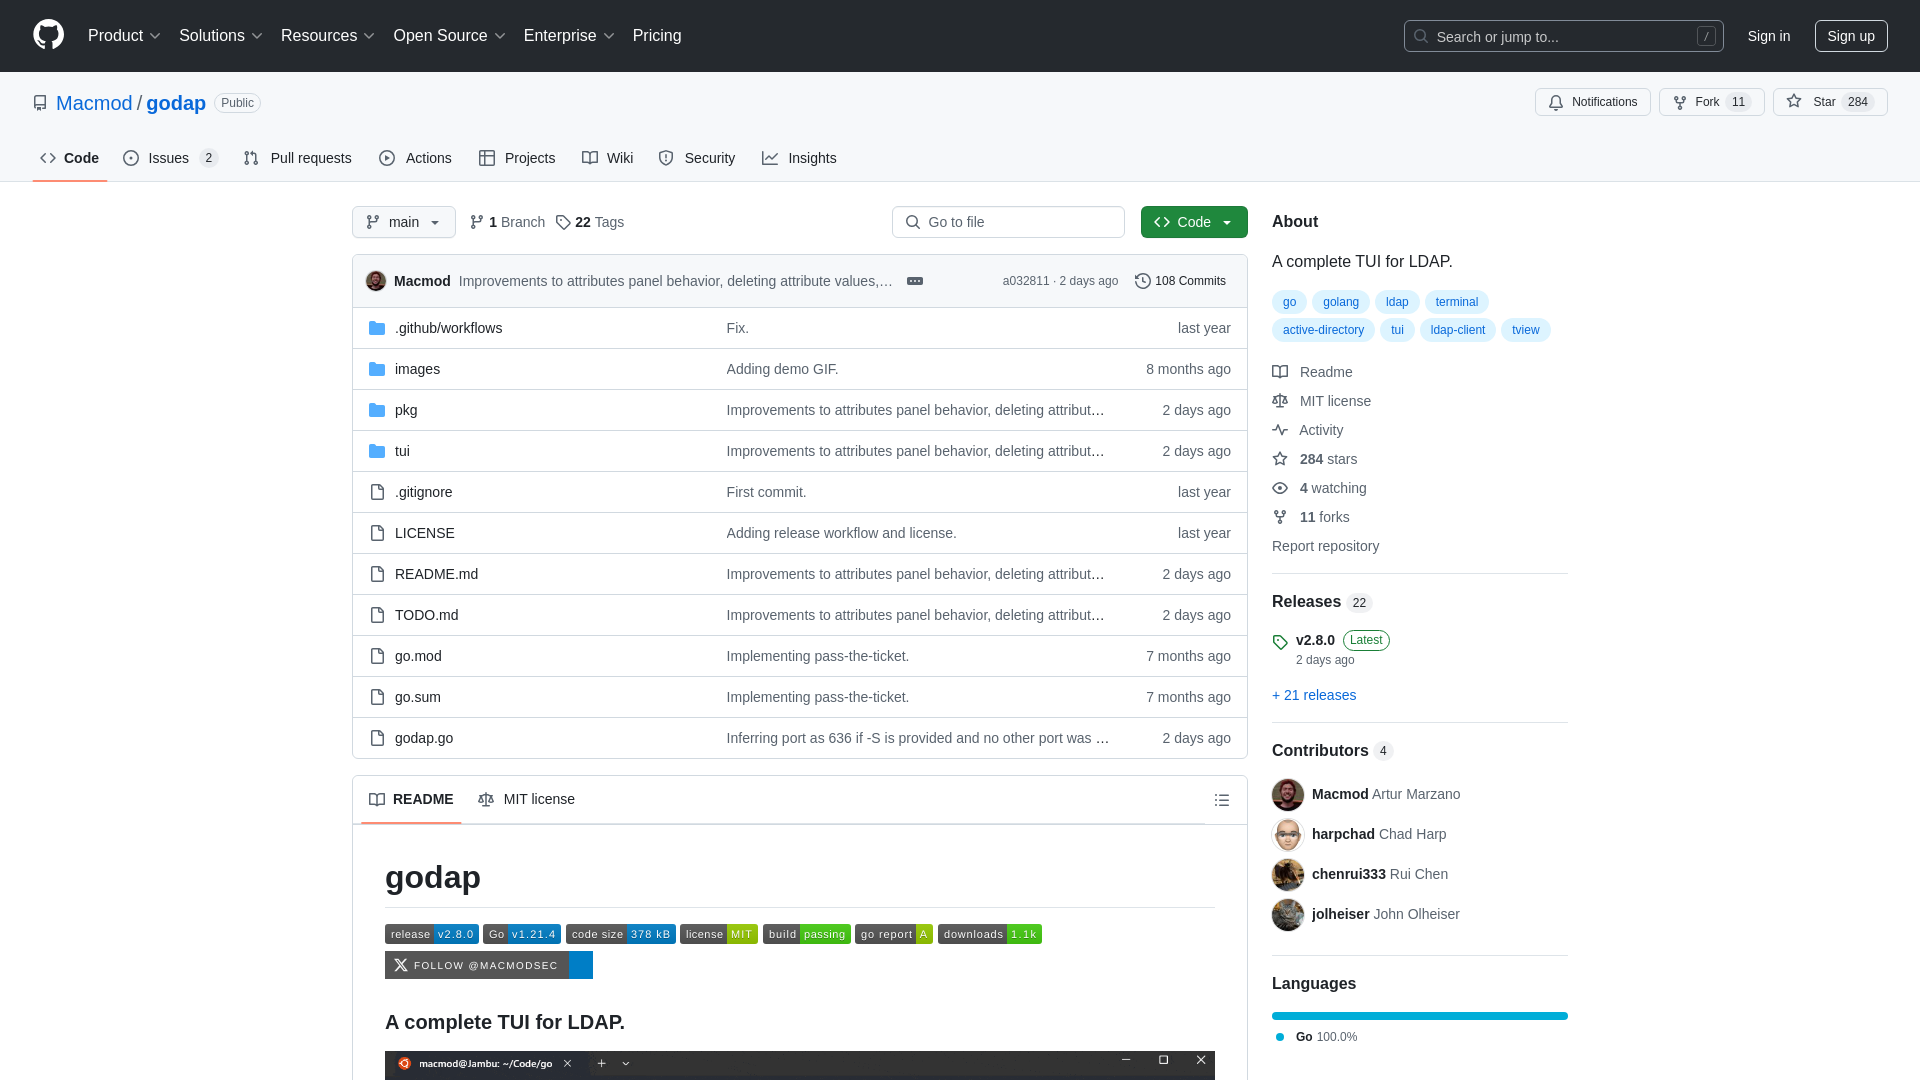Click the golang topic tag
1920x1080 pixels.
point(1340,302)
